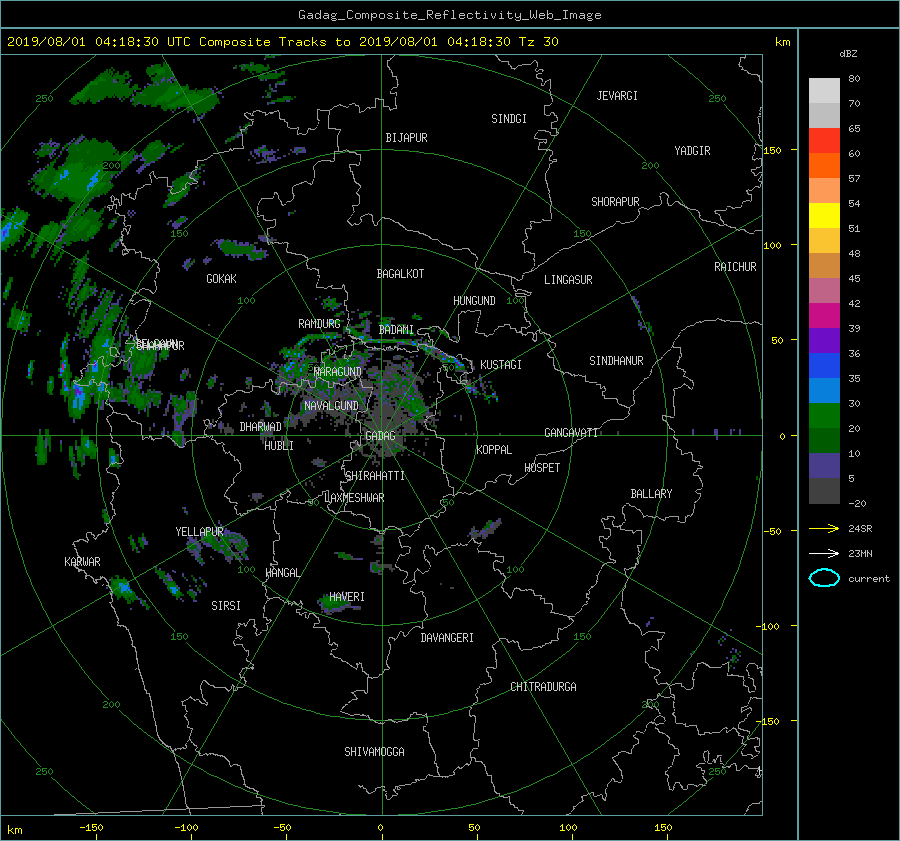Click the HAVERI city label

pos(347,597)
